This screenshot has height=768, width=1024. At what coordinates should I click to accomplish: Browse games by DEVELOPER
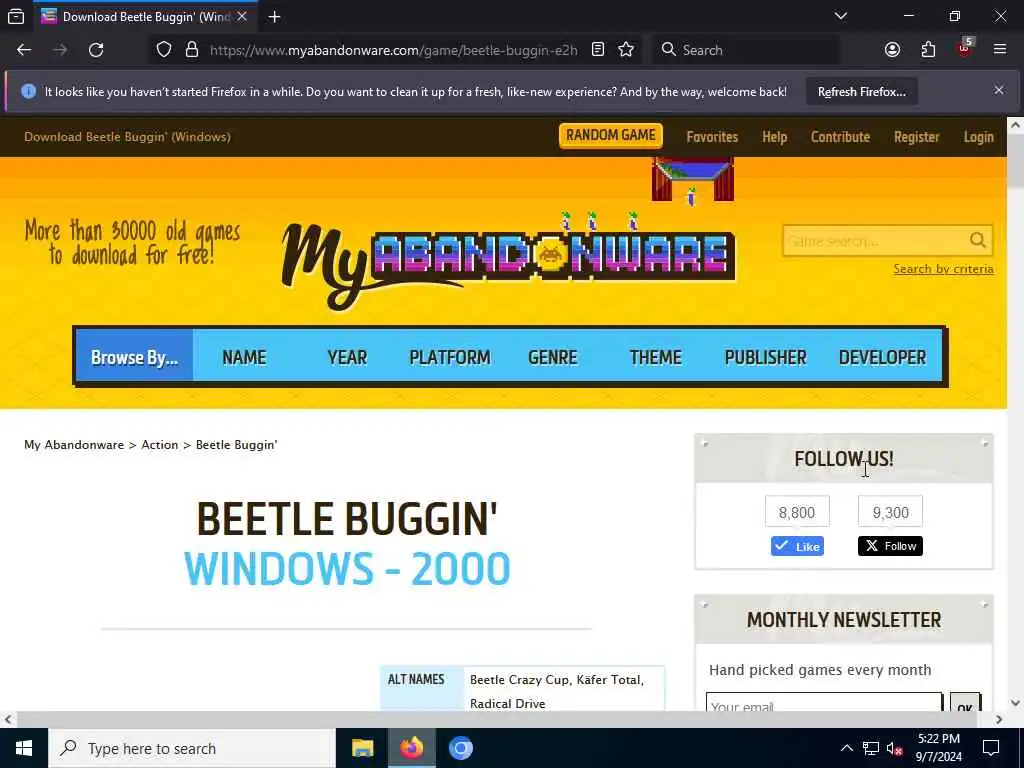pyautogui.click(x=882, y=357)
